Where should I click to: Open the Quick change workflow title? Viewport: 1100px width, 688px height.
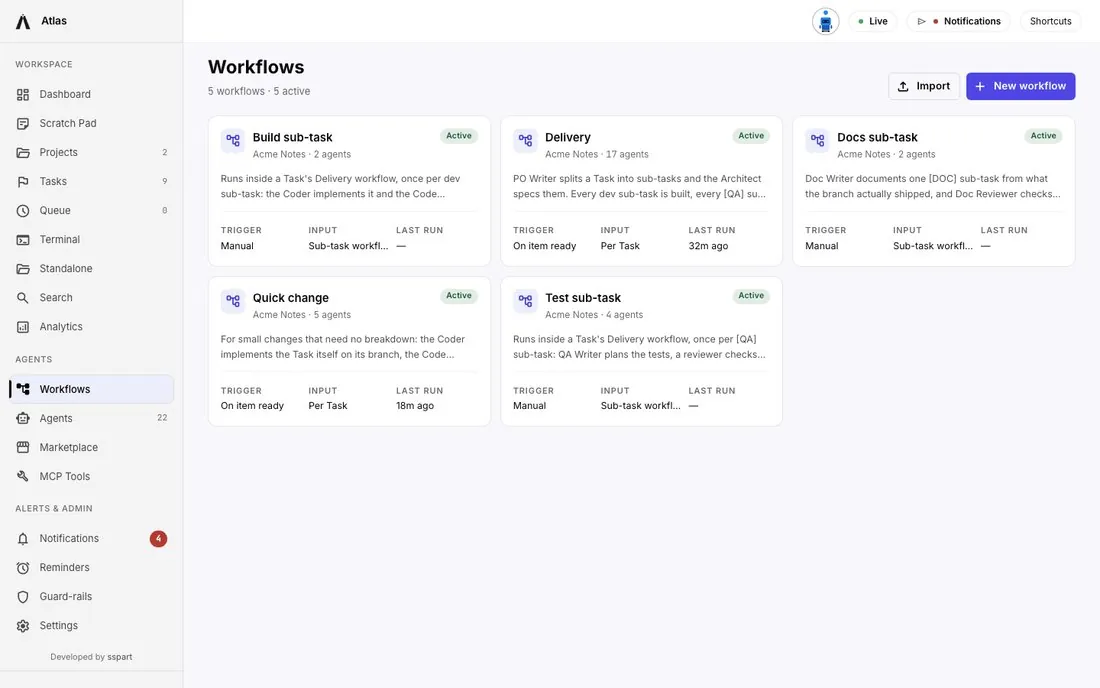pos(290,298)
